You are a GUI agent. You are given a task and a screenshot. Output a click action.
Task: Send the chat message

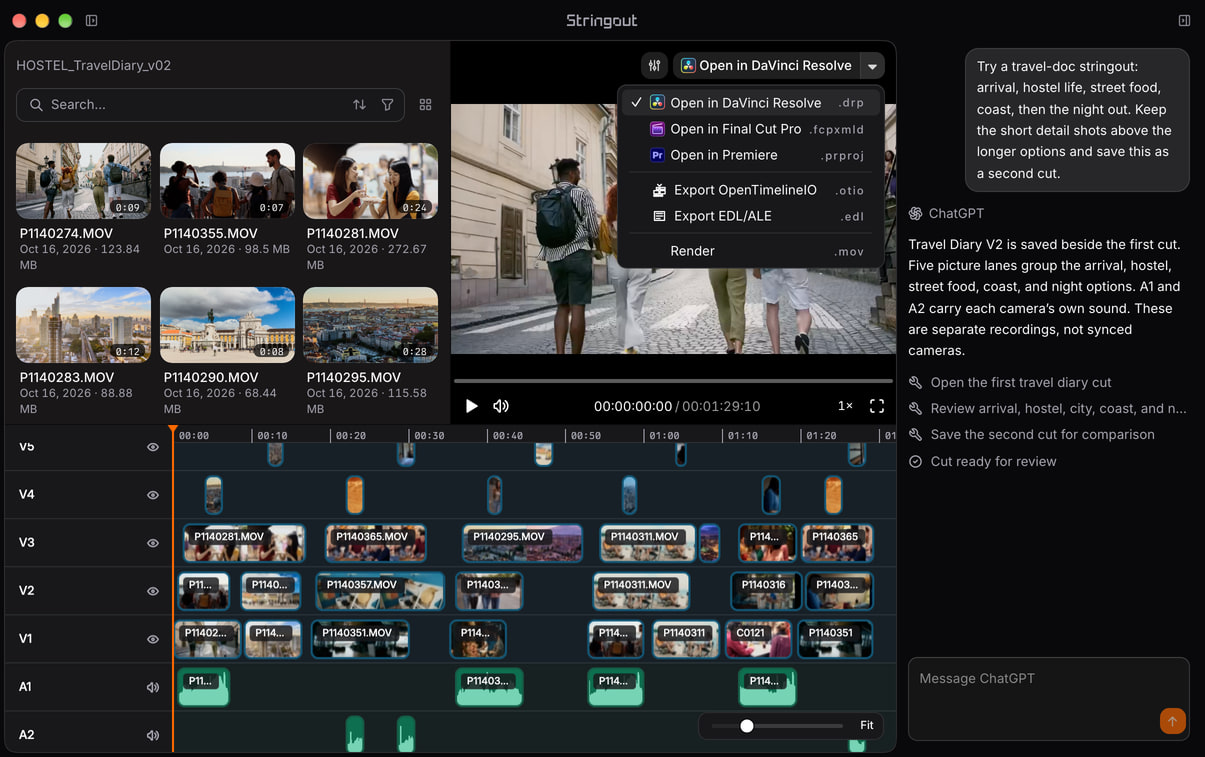point(1172,720)
